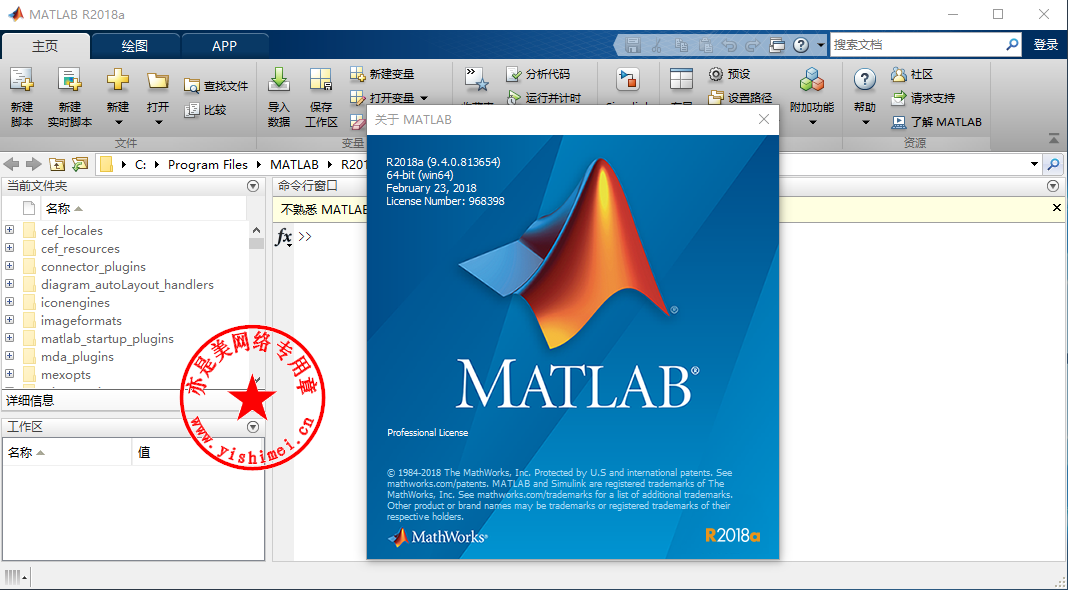The width and height of the screenshot is (1068, 590).
Task: Expand the diagram_autoLayout_handlers folder
Action: click(x=10, y=284)
